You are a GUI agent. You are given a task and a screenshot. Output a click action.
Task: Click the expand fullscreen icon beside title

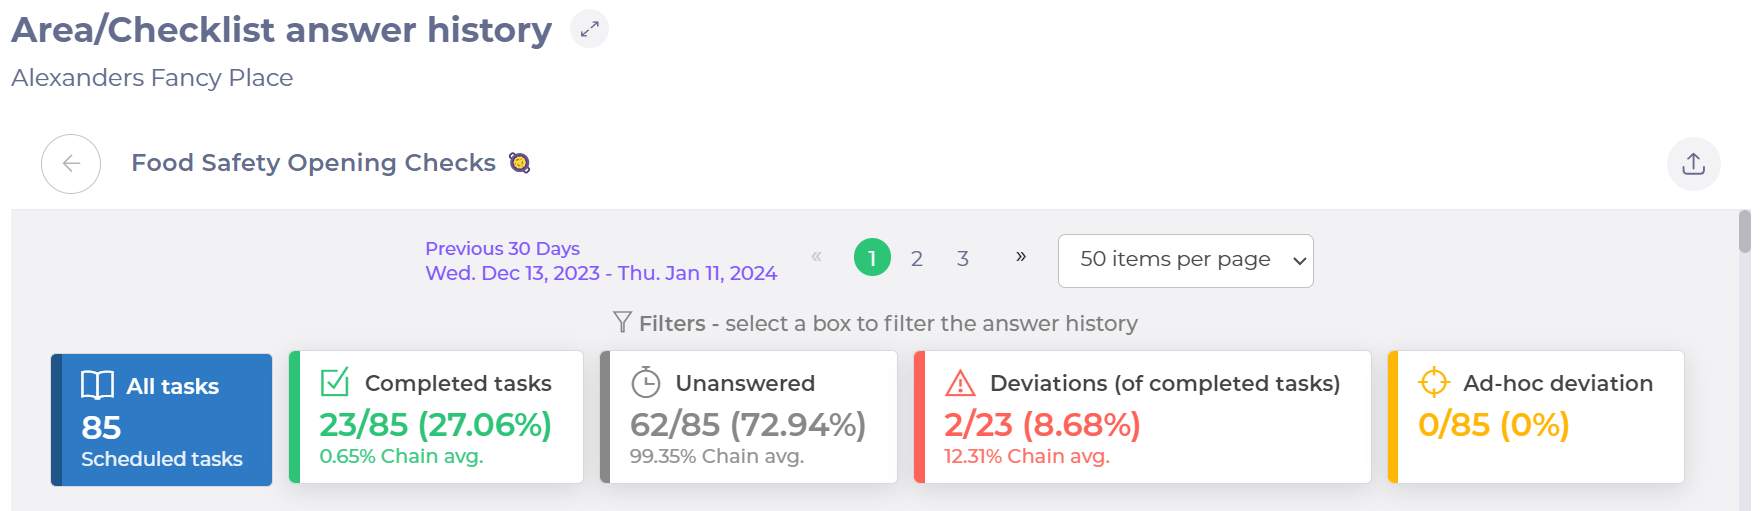(x=589, y=29)
